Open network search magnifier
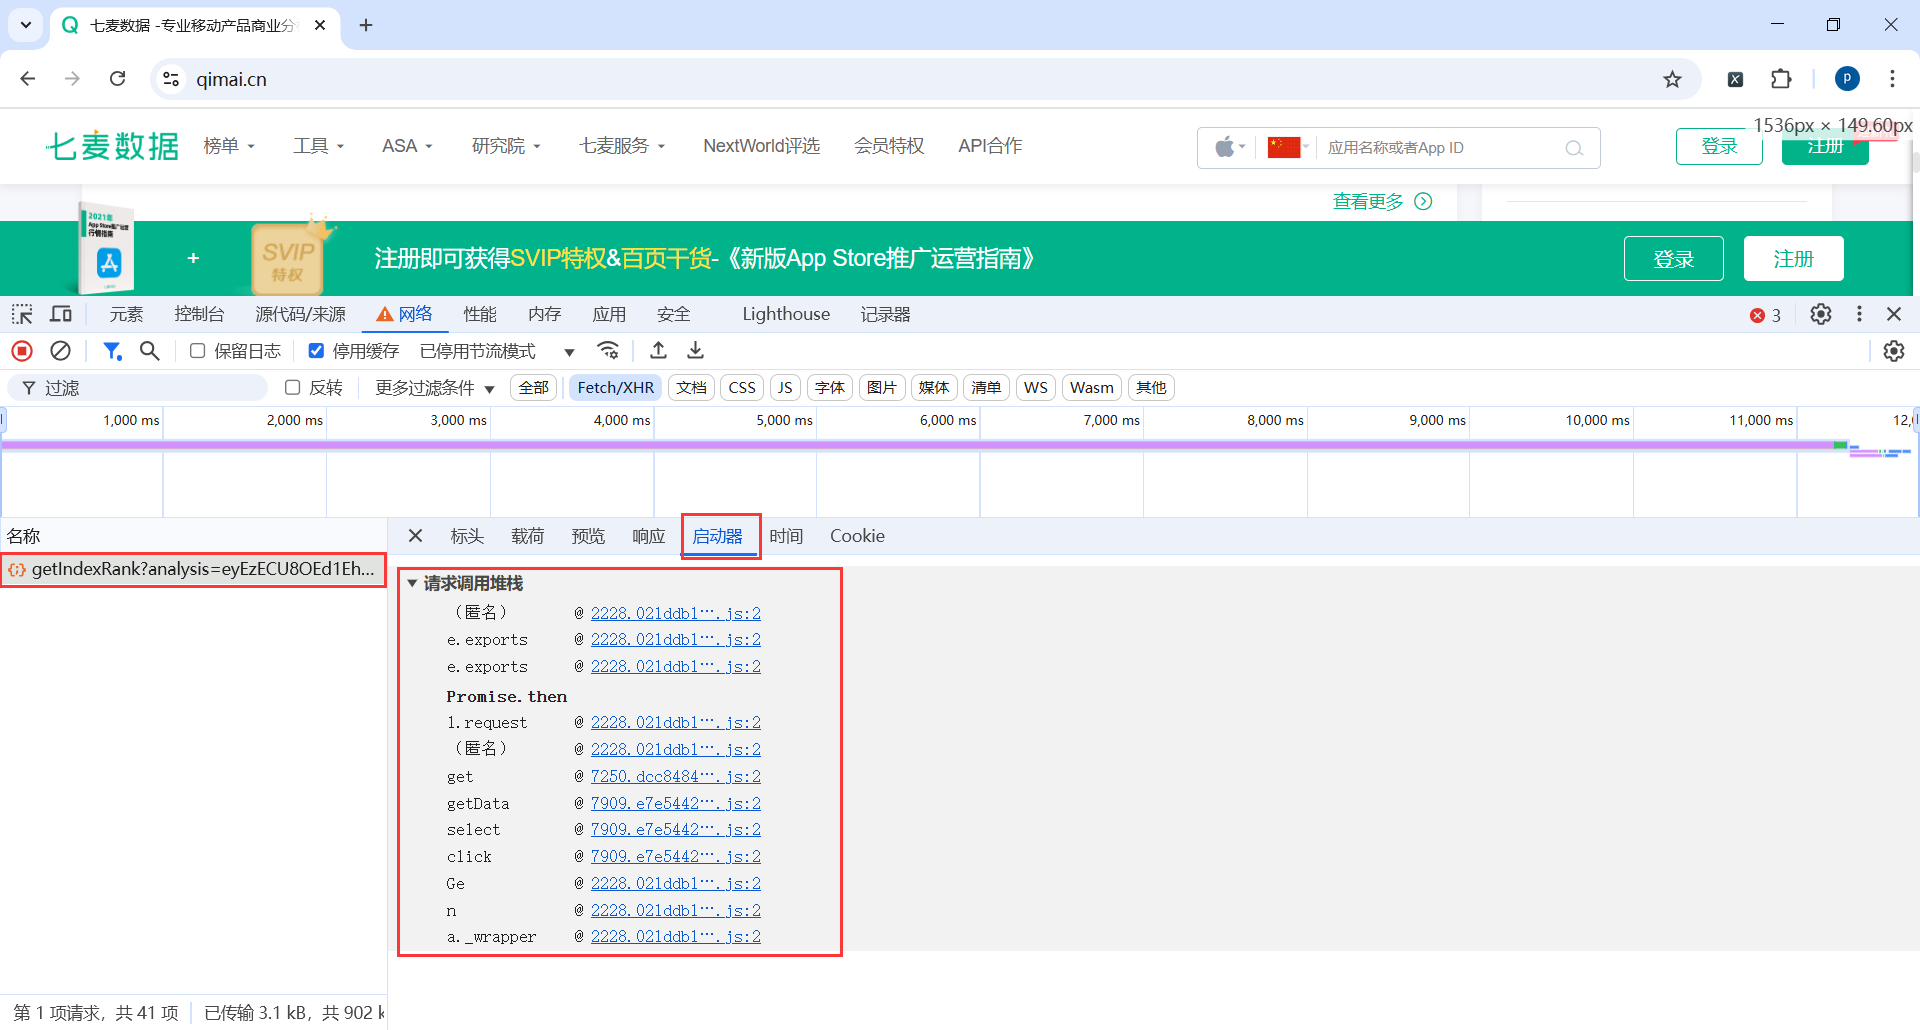1920x1030 pixels. (x=150, y=351)
